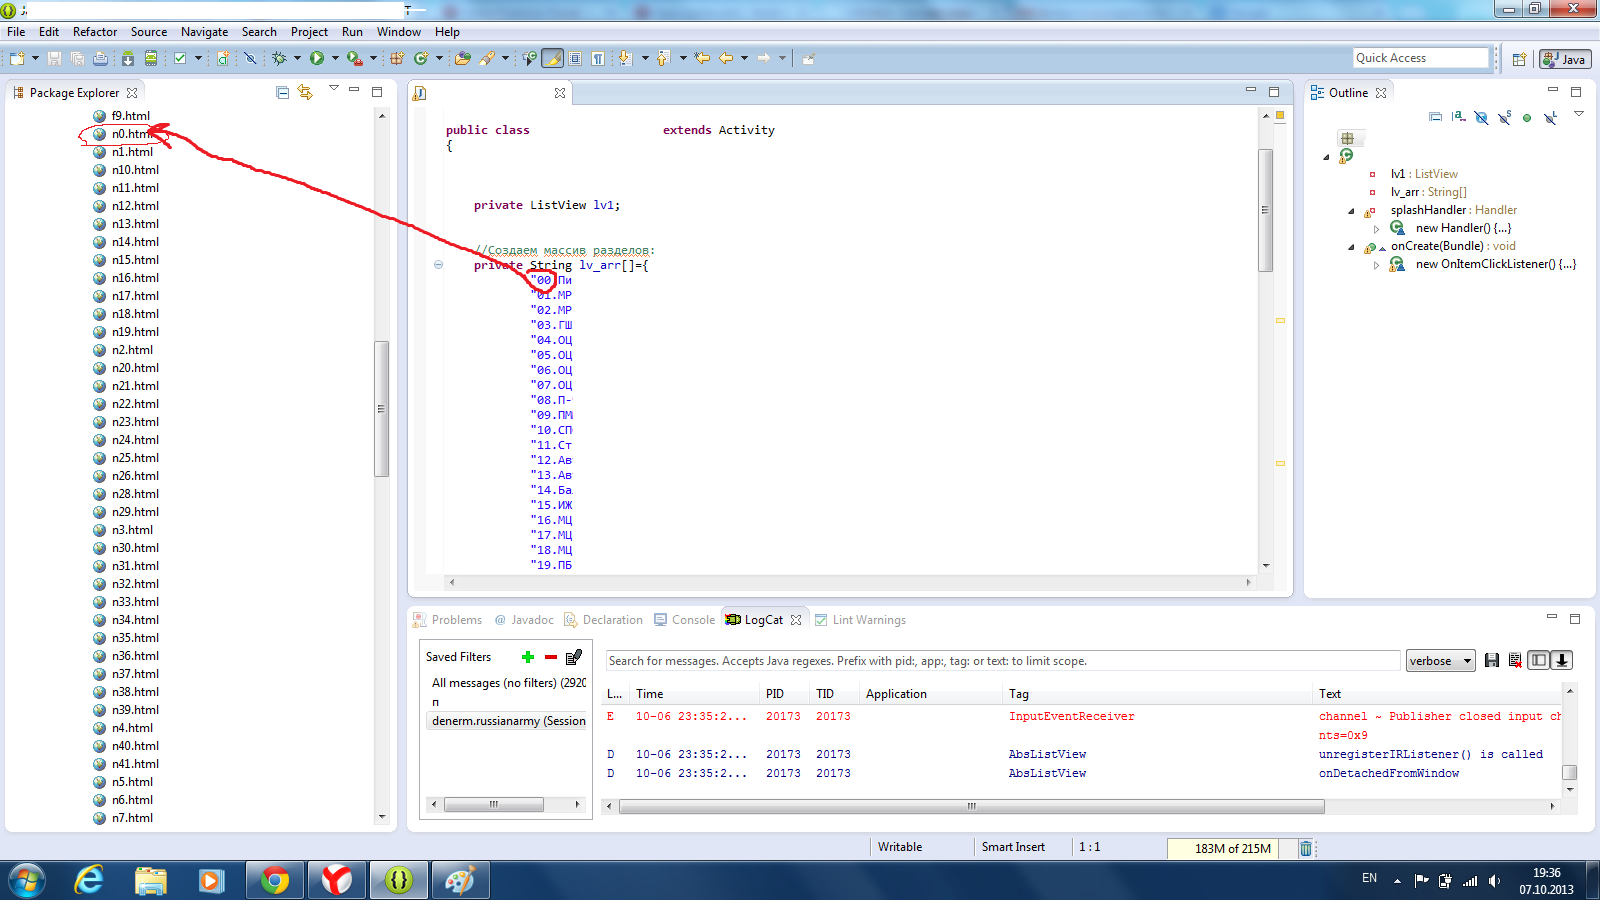Screen dimensions: 1600x900
Task: Open the Refactor menu
Action: click(x=95, y=32)
